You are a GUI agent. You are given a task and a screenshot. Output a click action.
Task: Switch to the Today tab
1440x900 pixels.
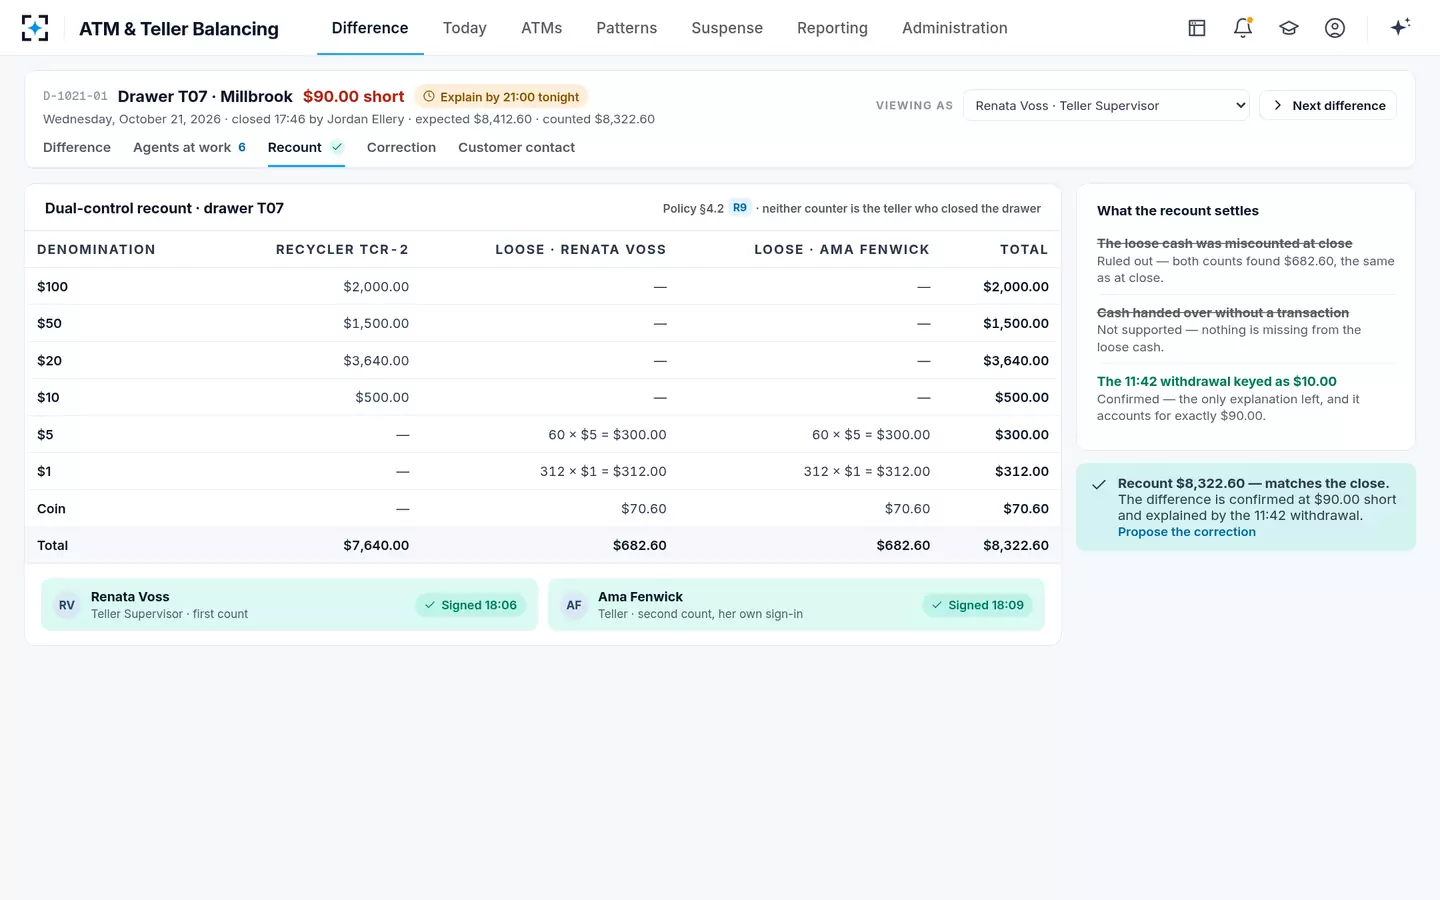(x=465, y=28)
